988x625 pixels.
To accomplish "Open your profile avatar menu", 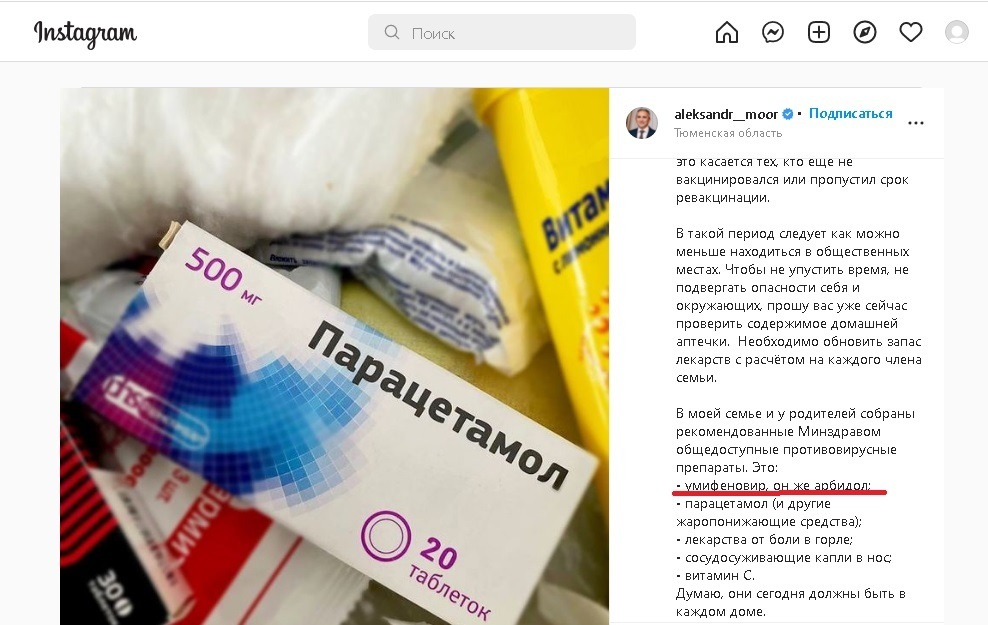I will tap(956, 32).
